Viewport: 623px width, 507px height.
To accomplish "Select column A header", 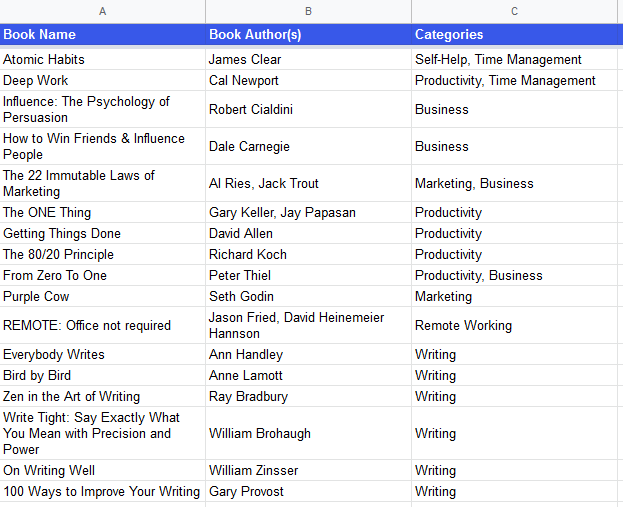I will pyautogui.click(x=103, y=11).
